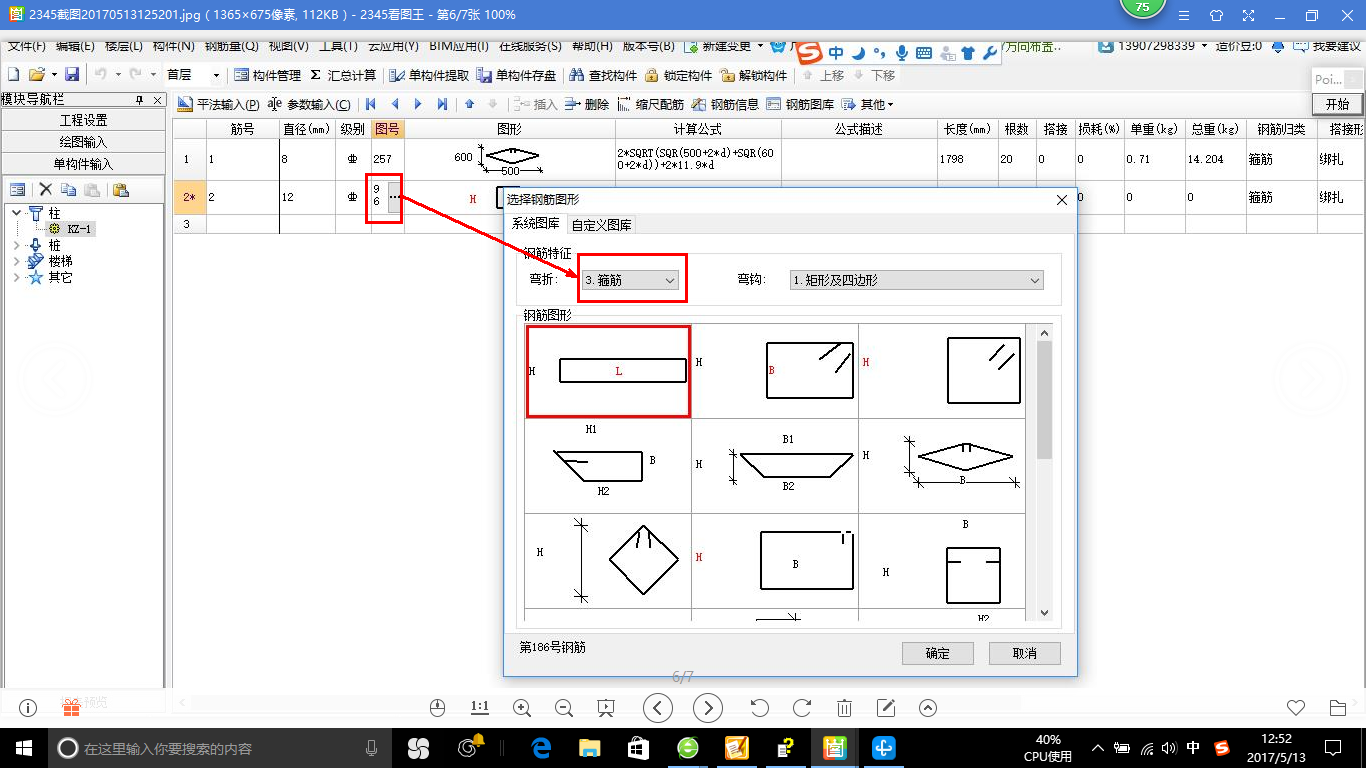Click the 单构件输入 navigation button
Viewport: 1366px width, 768px height.
pyautogui.click(x=83, y=164)
